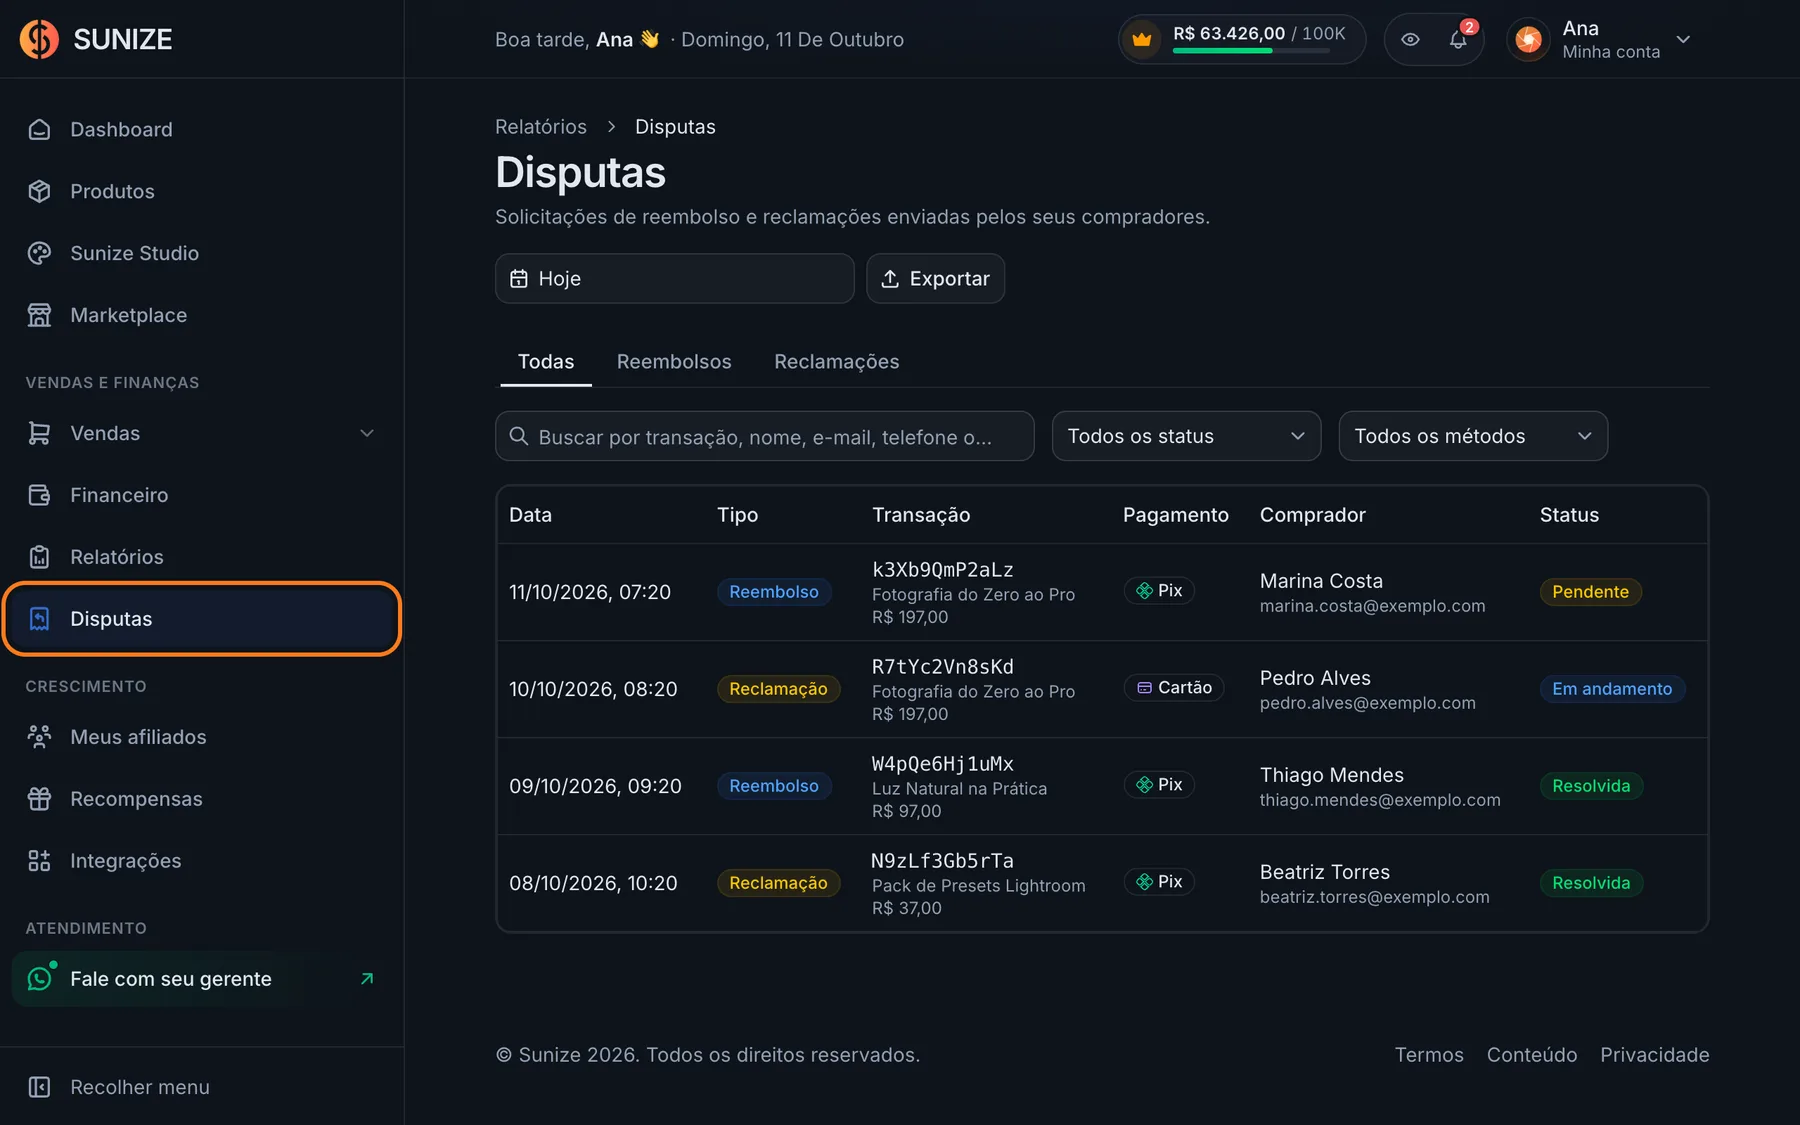1800x1125 pixels.
Task: Open Marketplace store icon
Action: pyautogui.click(x=39, y=315)
